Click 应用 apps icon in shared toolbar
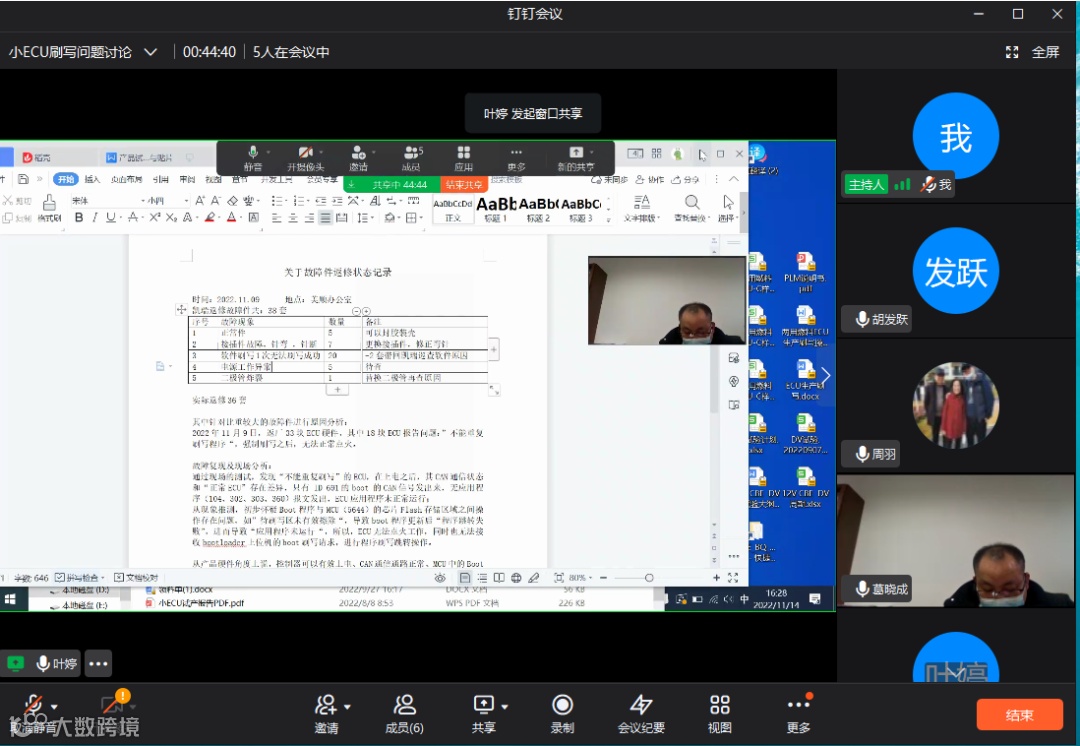1080x746 pixels. point(464,158)
